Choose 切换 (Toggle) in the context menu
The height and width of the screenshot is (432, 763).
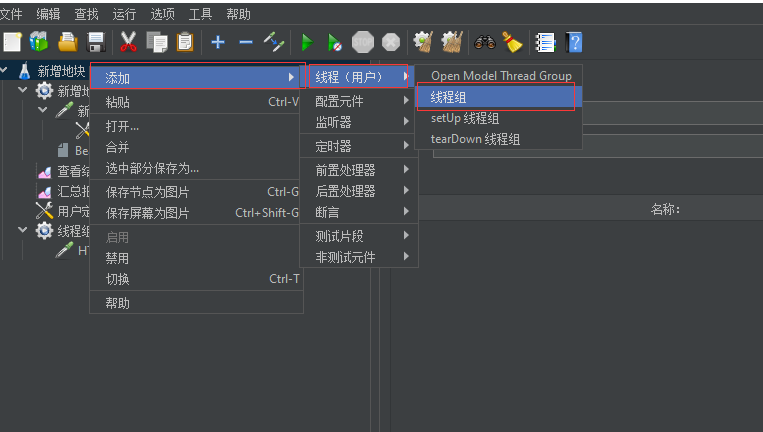pos(117,279)
